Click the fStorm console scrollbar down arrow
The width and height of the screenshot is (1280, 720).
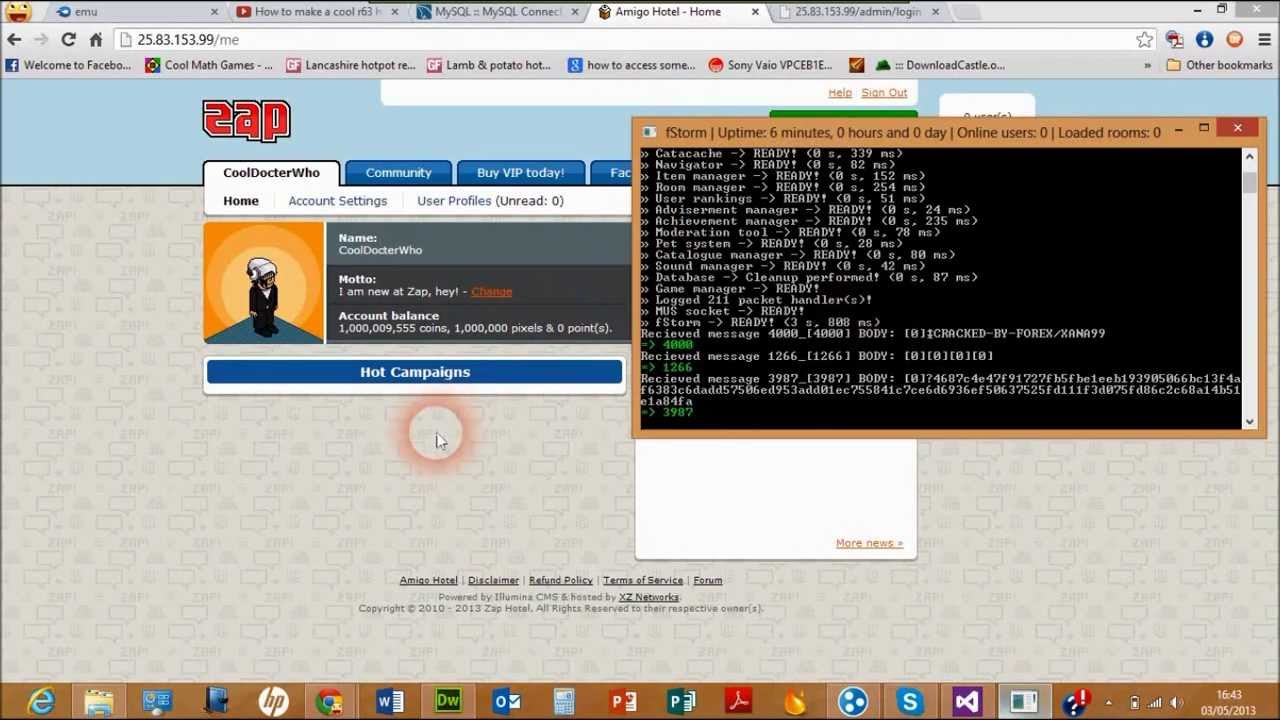click(1249, 422)
